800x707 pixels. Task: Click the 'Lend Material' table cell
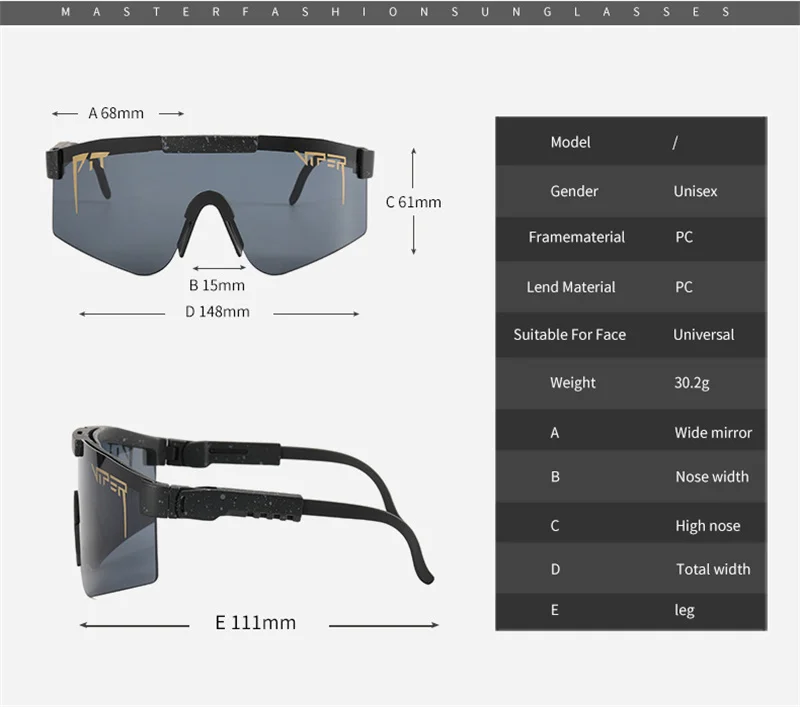coord(571,287)
